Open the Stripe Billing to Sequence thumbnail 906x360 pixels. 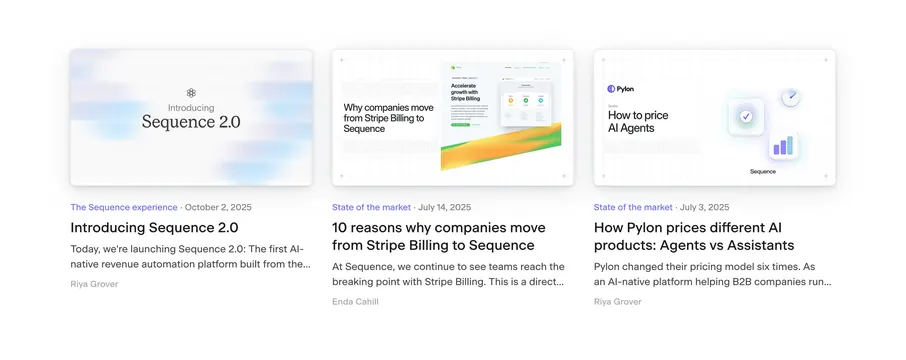pyautogui.click(x=452, y=117)
